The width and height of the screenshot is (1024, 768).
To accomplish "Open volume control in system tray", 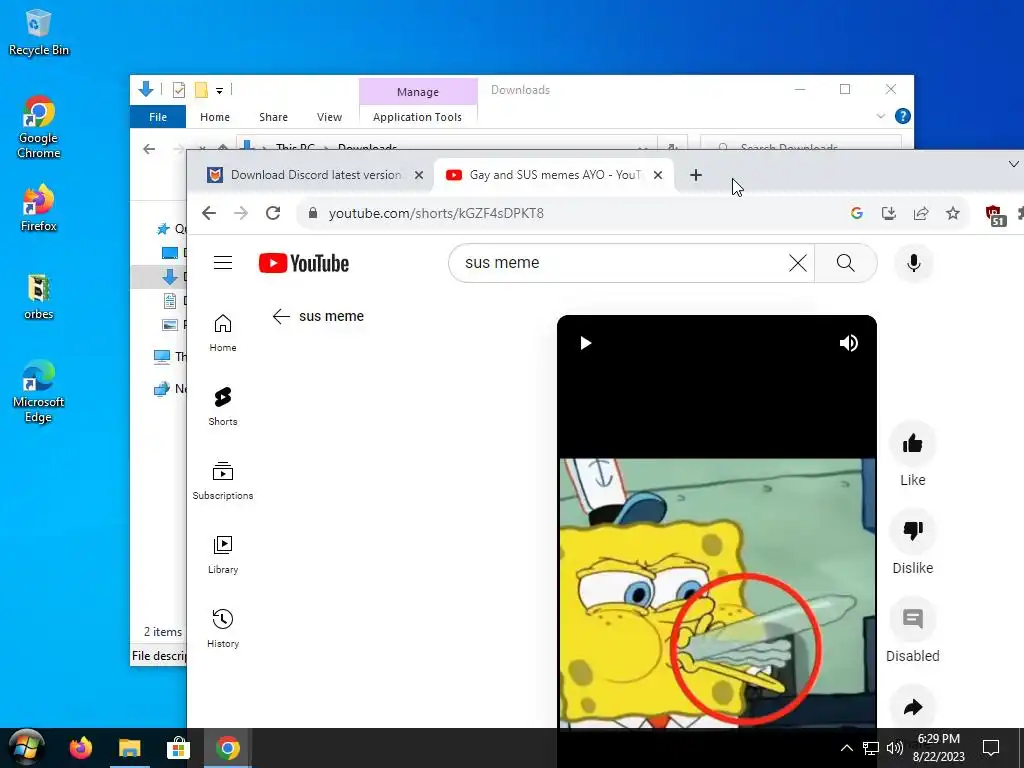I will coord(895,748).
